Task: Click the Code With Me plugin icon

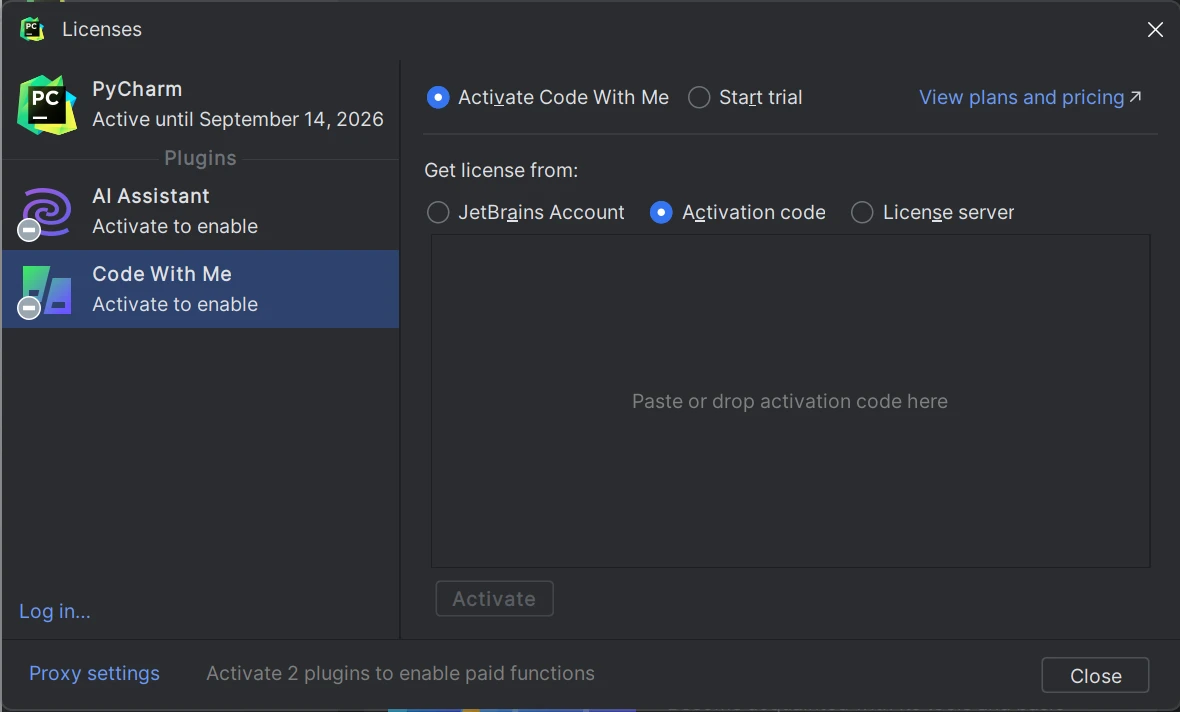Action: coord(47,290)
